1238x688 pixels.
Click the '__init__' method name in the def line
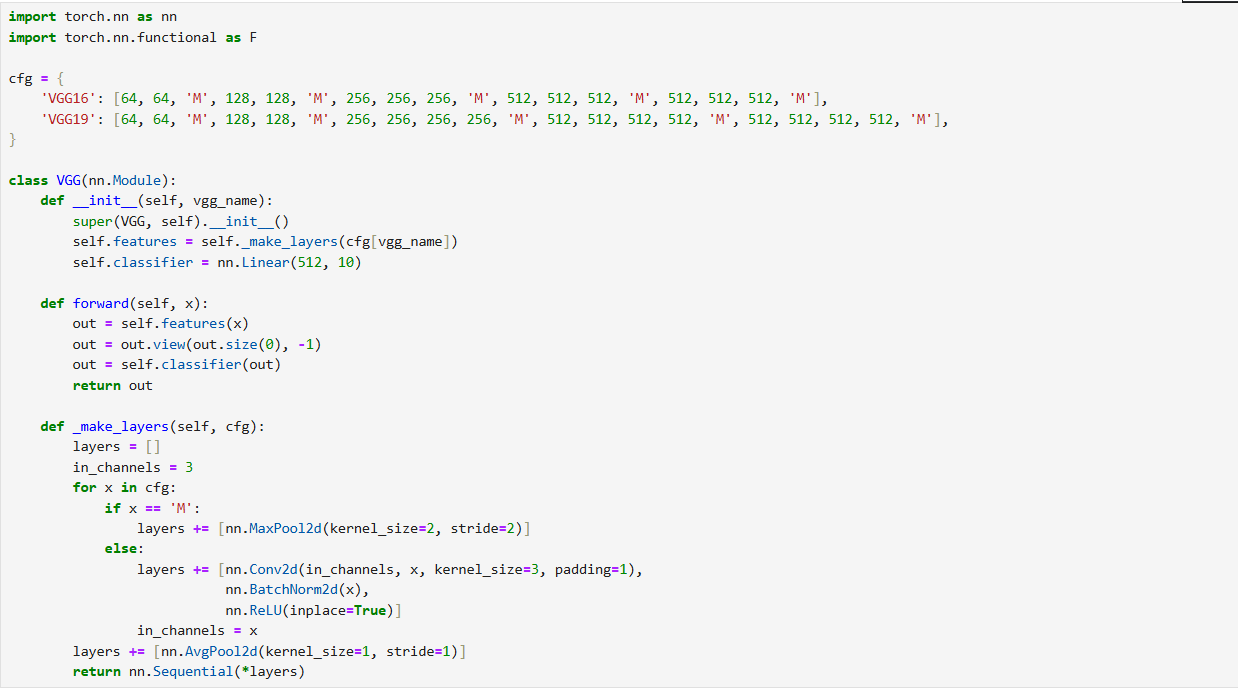click(x=105, y=201)
